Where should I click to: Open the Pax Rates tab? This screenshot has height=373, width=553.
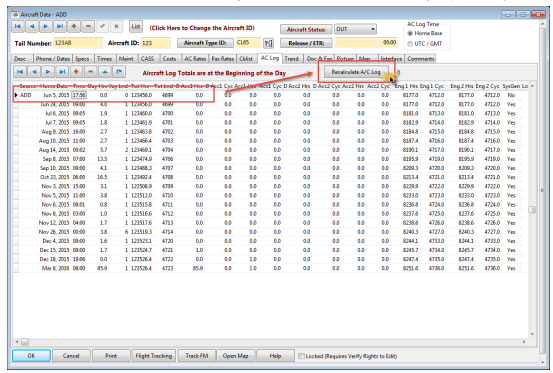pyautogui.click(x=223, y=59)
